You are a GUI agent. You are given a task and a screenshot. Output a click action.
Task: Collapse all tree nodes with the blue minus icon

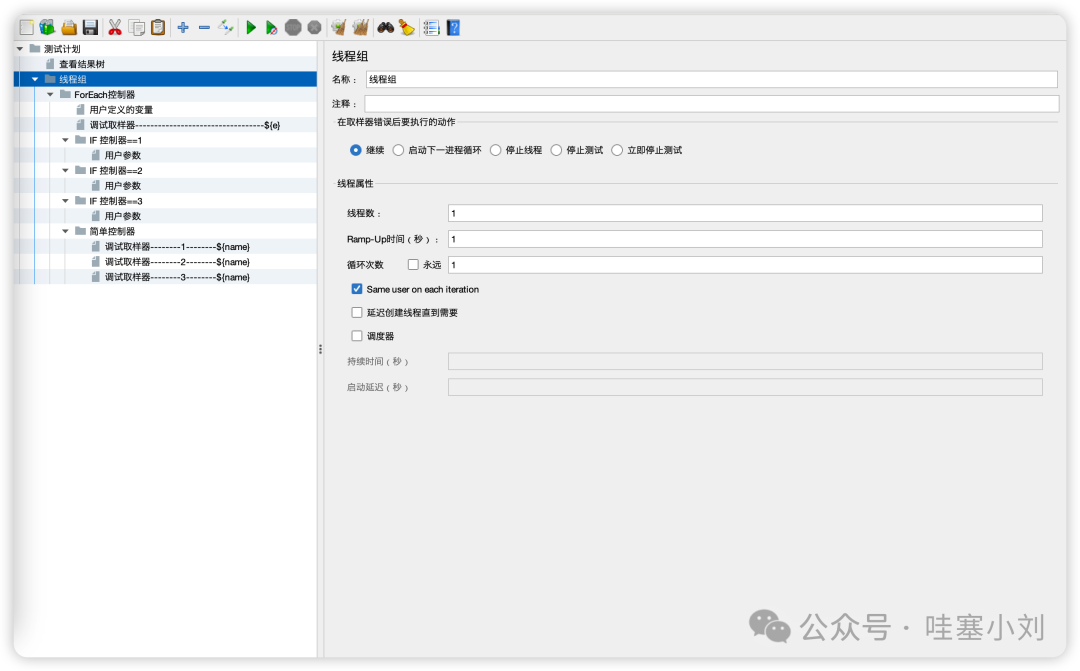204,28
